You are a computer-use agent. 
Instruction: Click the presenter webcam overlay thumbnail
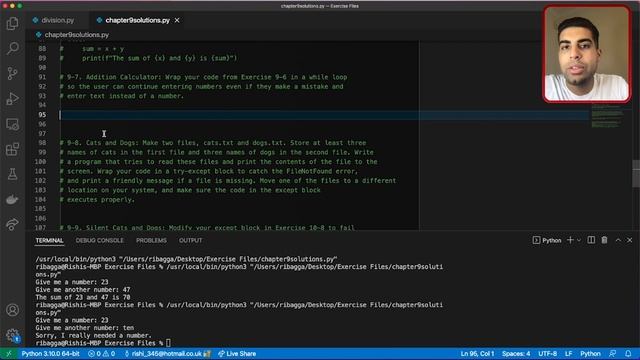click(587, 53)
